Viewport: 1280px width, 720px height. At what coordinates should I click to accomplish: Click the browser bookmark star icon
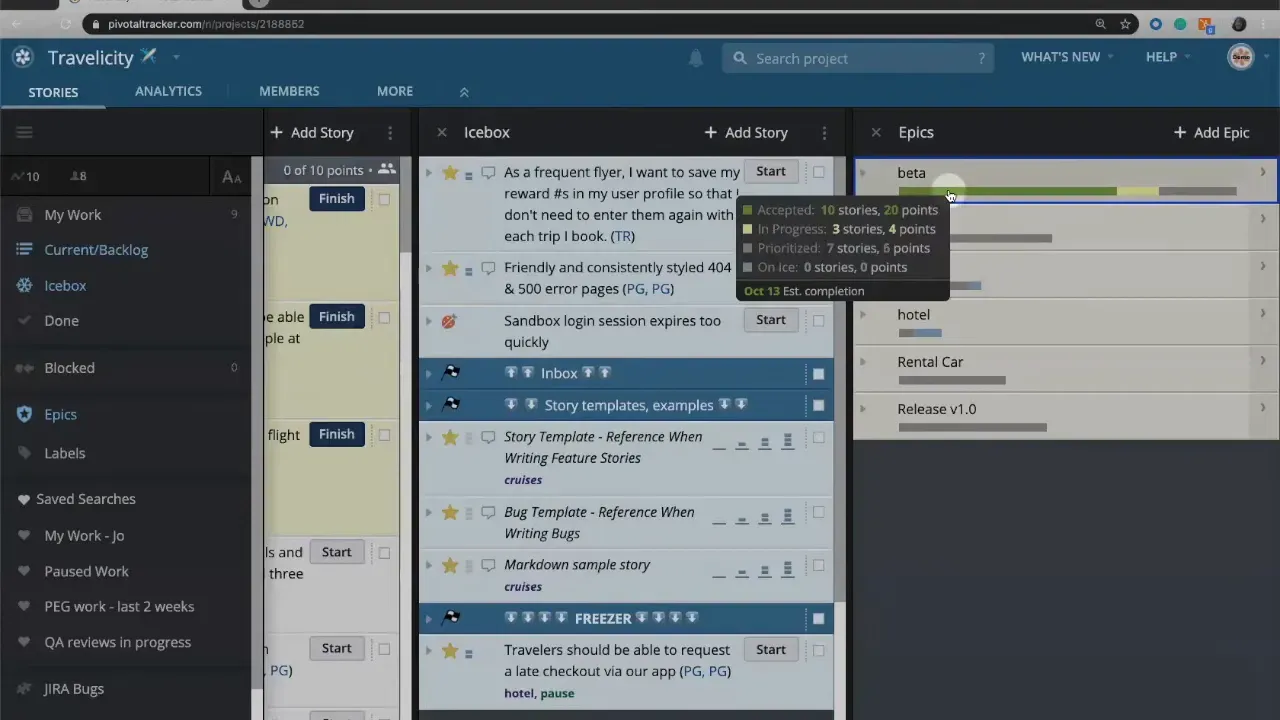click(1125, 24)
